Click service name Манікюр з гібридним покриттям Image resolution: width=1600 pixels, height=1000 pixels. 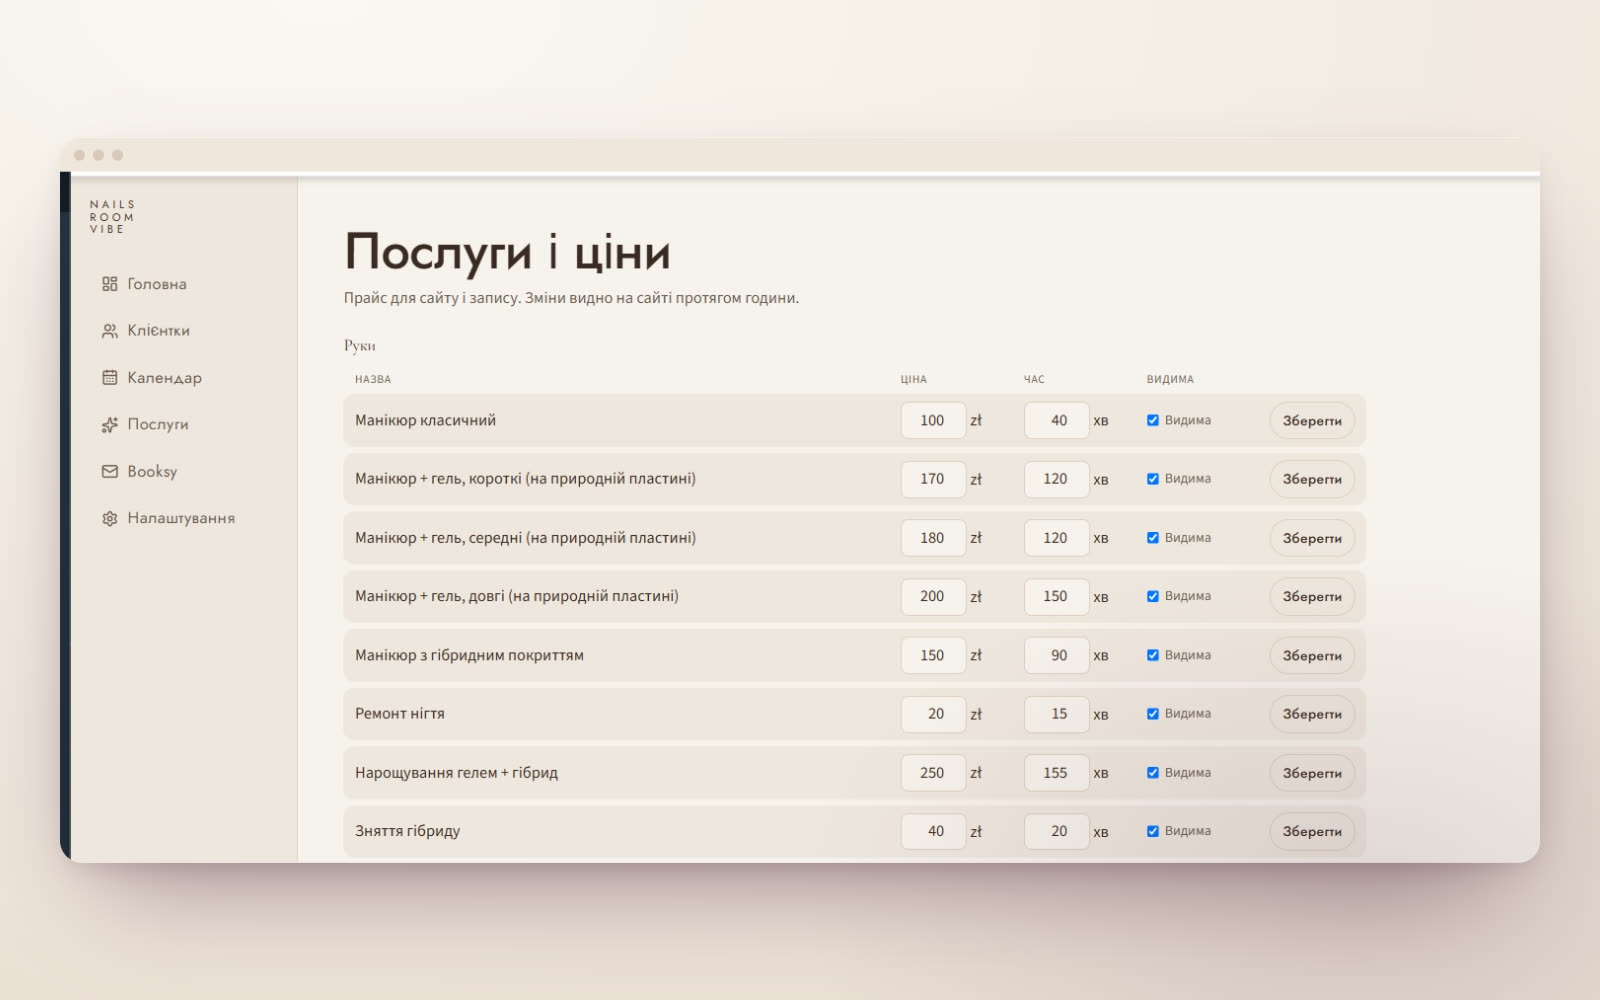click(469, 655)
